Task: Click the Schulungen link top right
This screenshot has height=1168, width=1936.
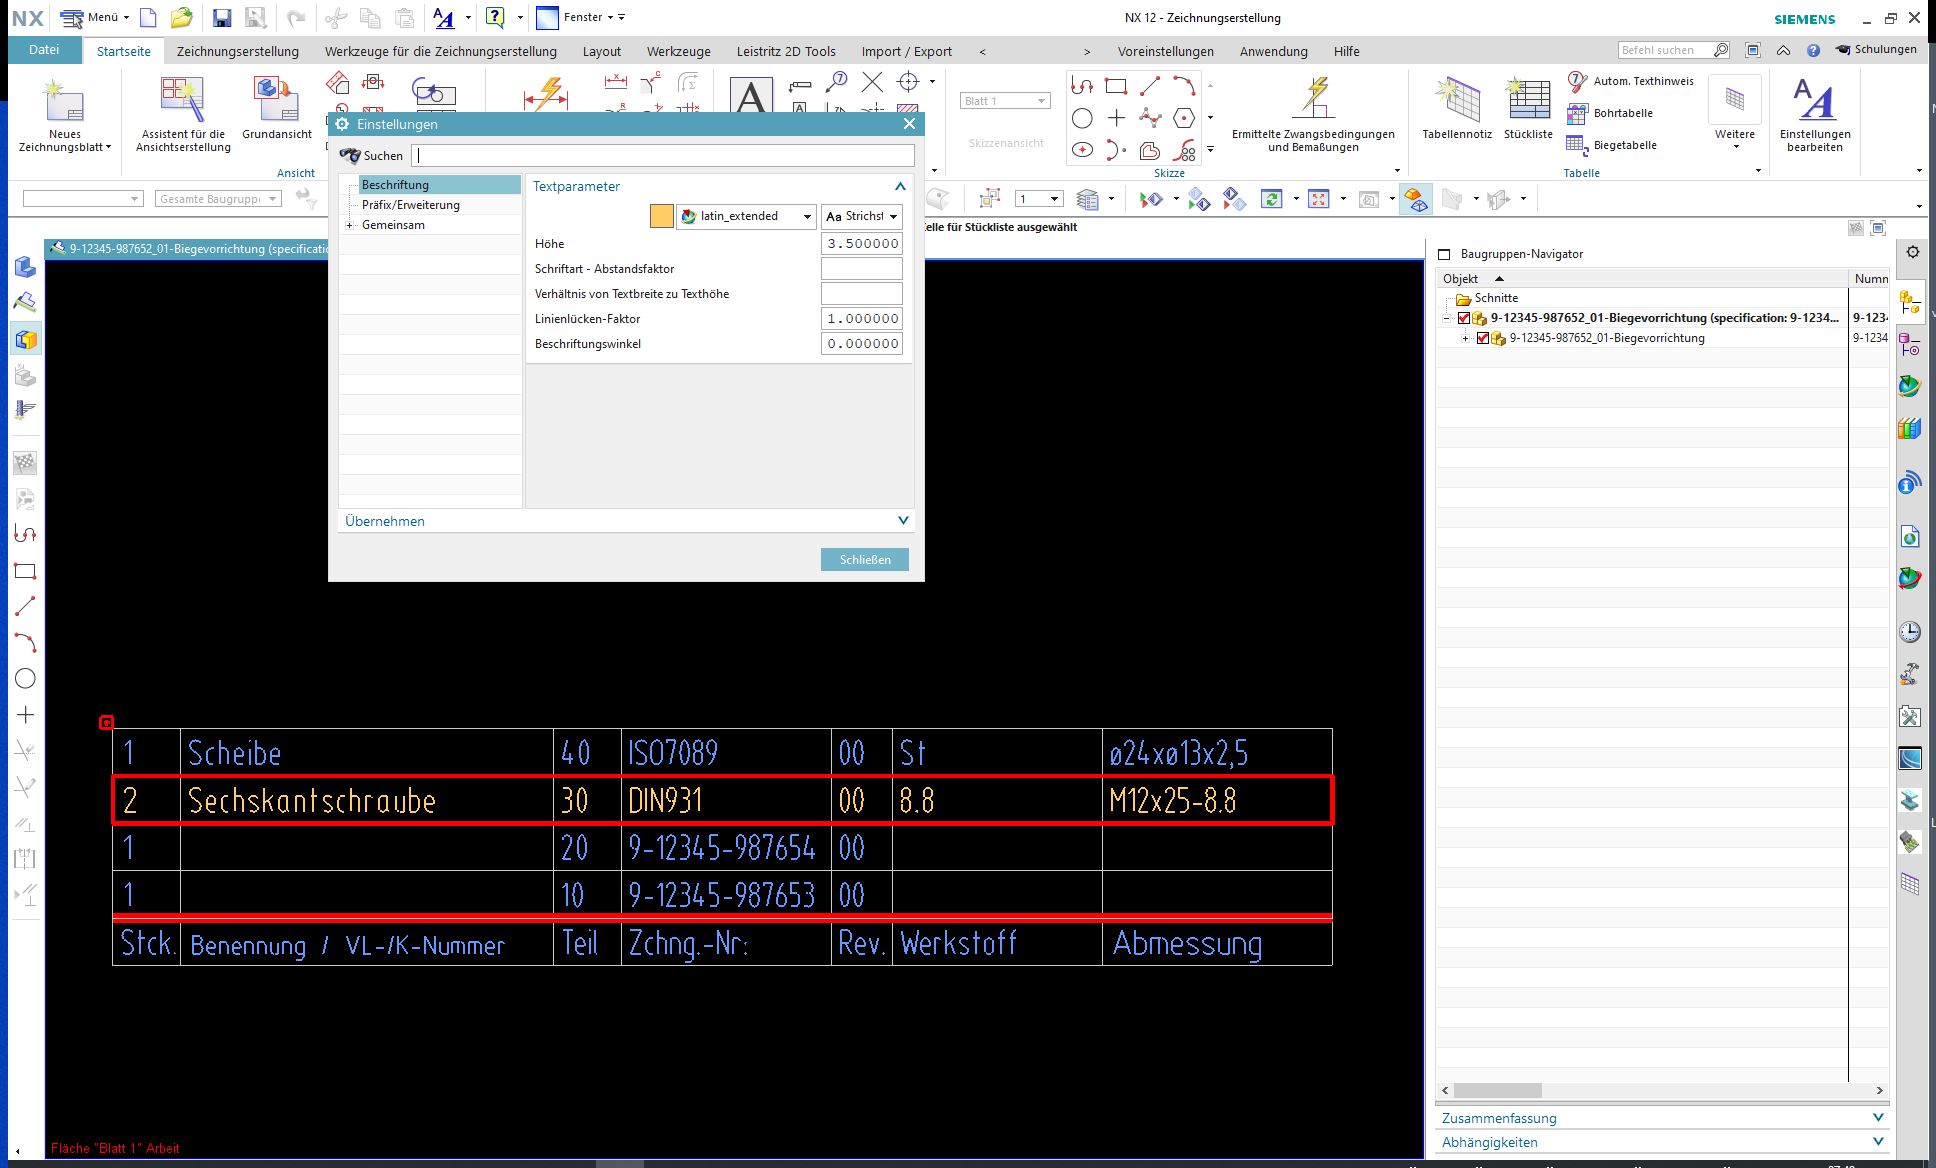Action: tap(1876, 49)
